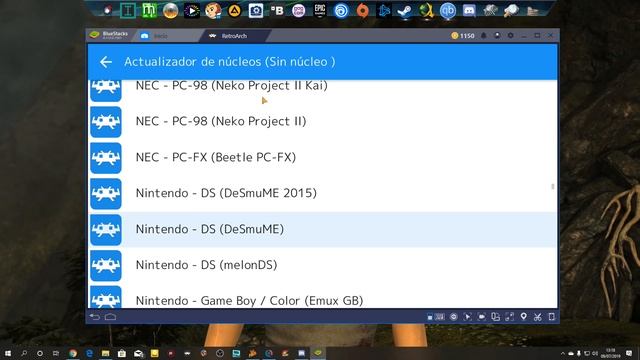Select Nintendo - Game Boy / Color (Emux GB)
The height and width of the screenshot is (360, 640).
click(322, 297)
